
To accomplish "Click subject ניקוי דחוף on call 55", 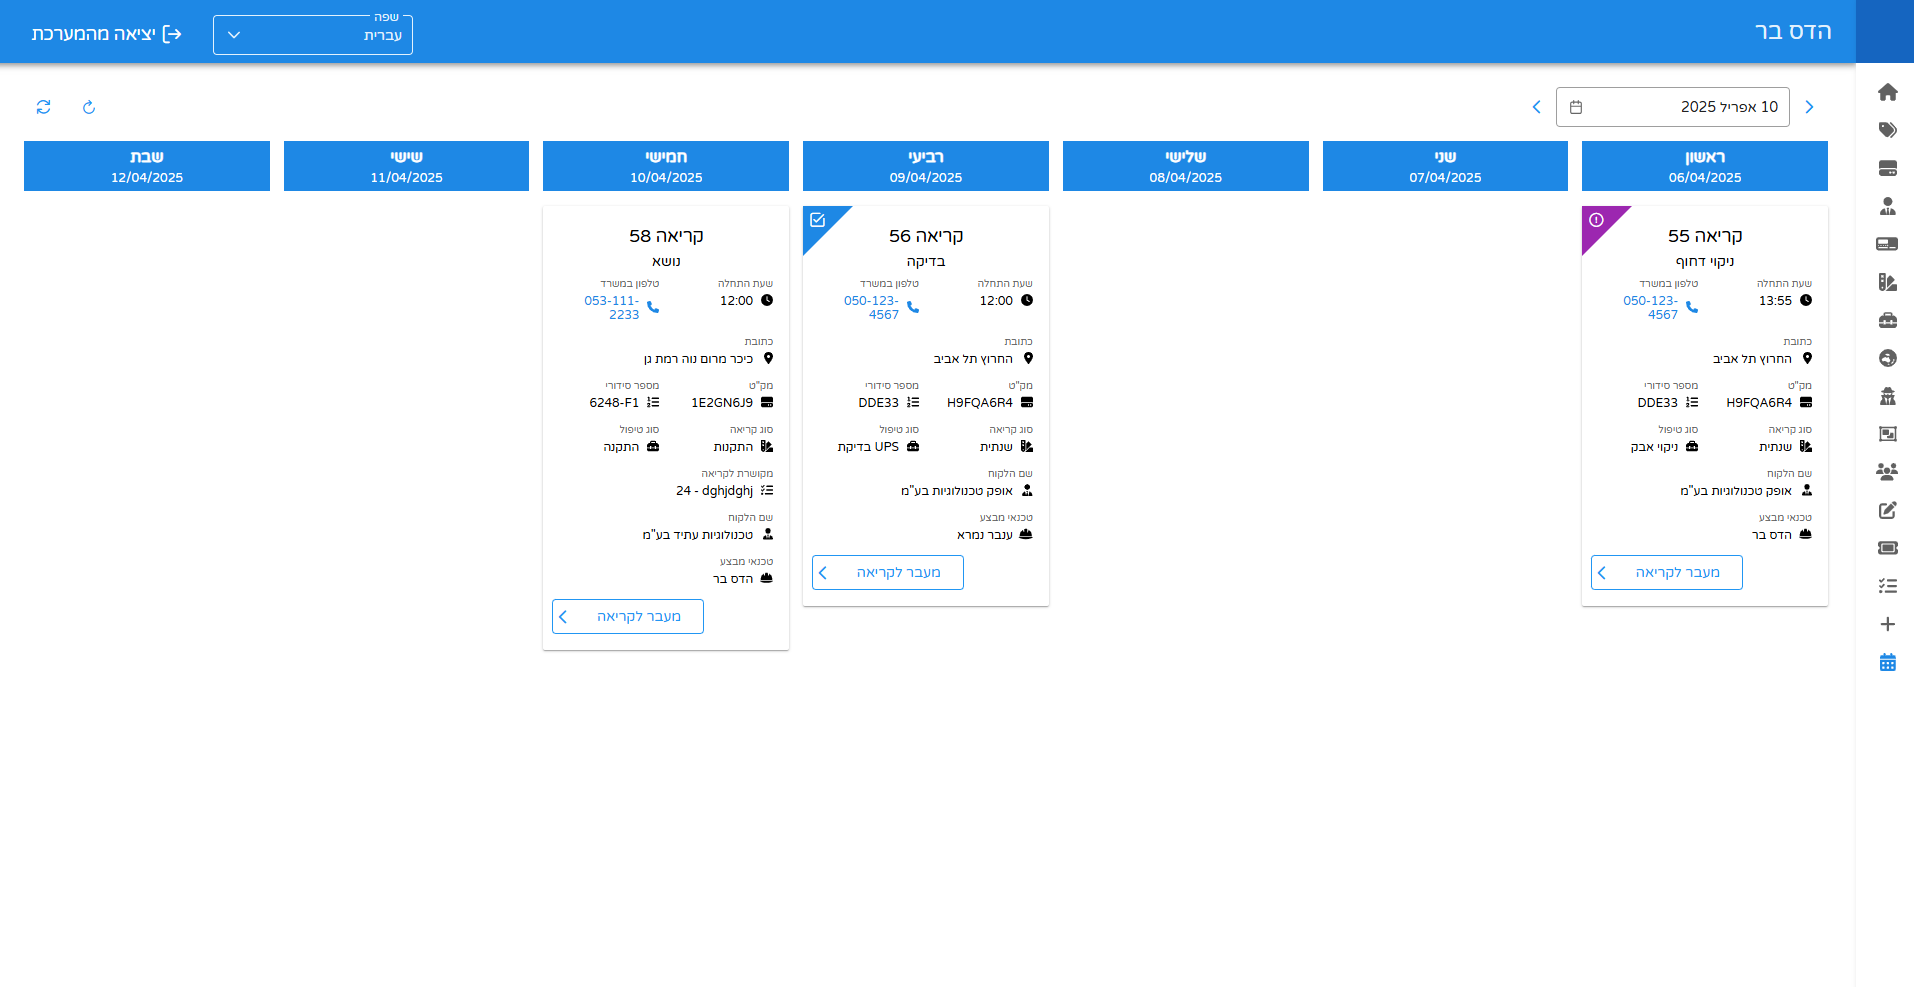I will (1705, 262).
